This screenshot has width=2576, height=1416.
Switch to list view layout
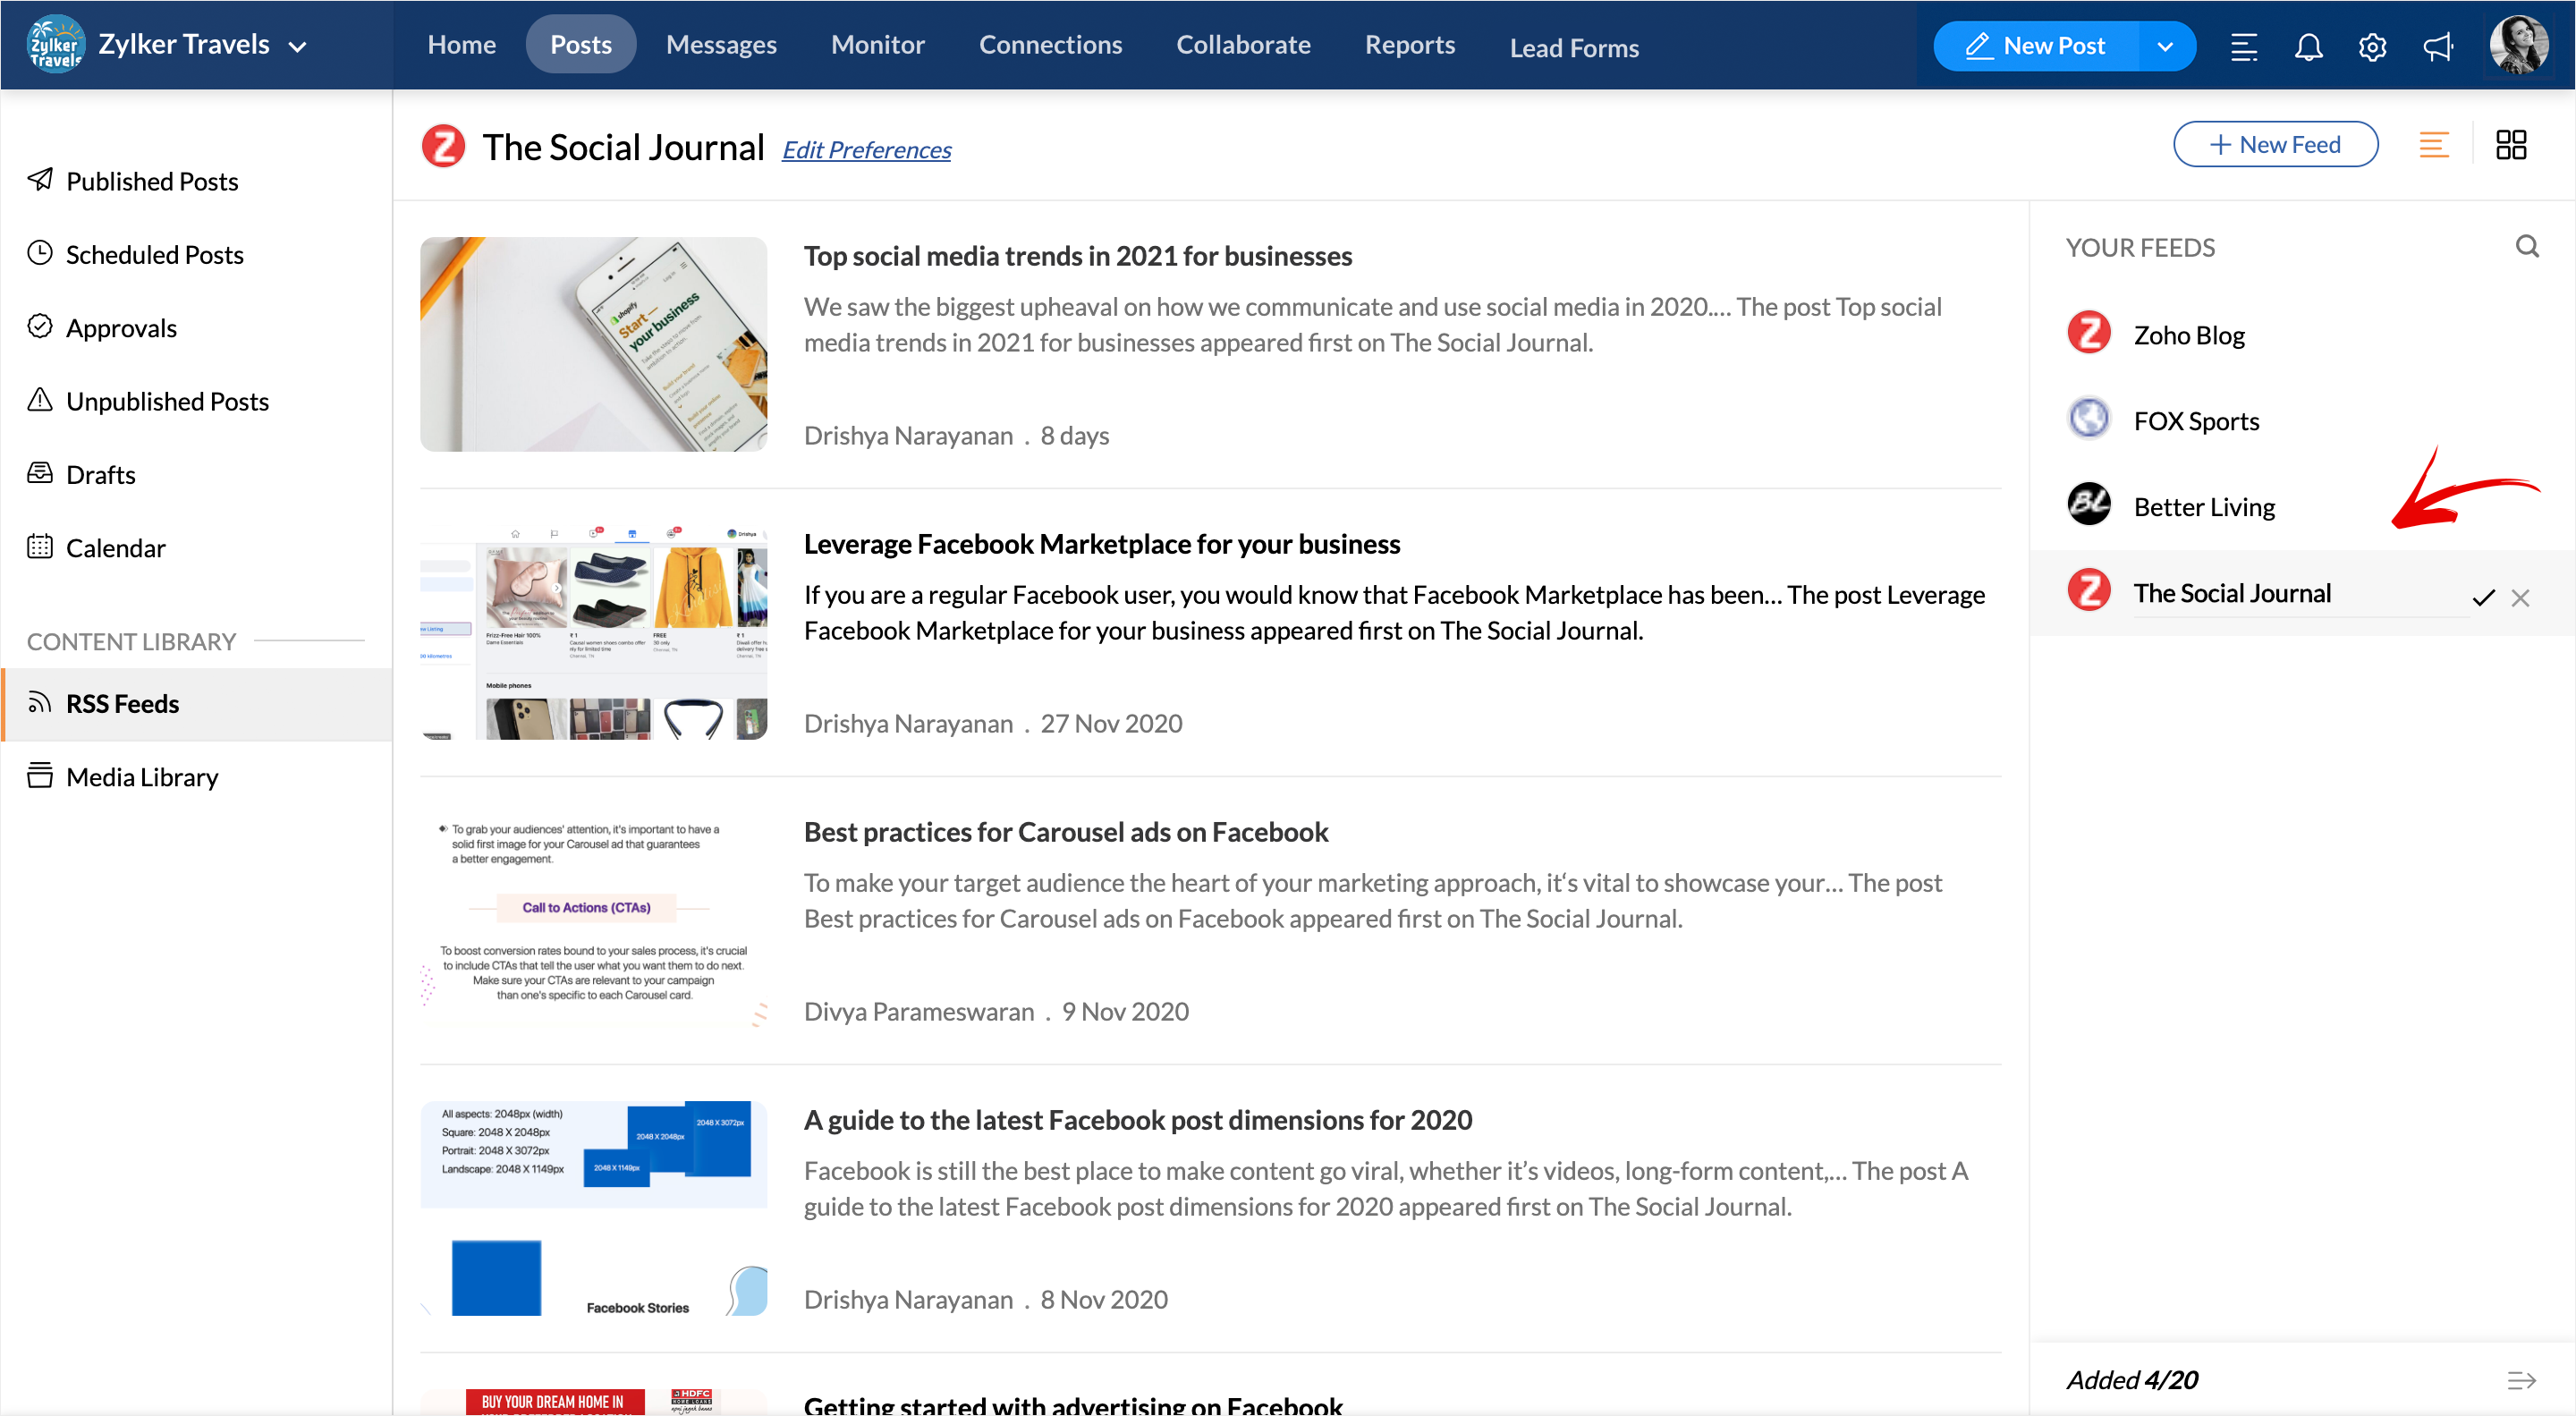click(2433, 145)
